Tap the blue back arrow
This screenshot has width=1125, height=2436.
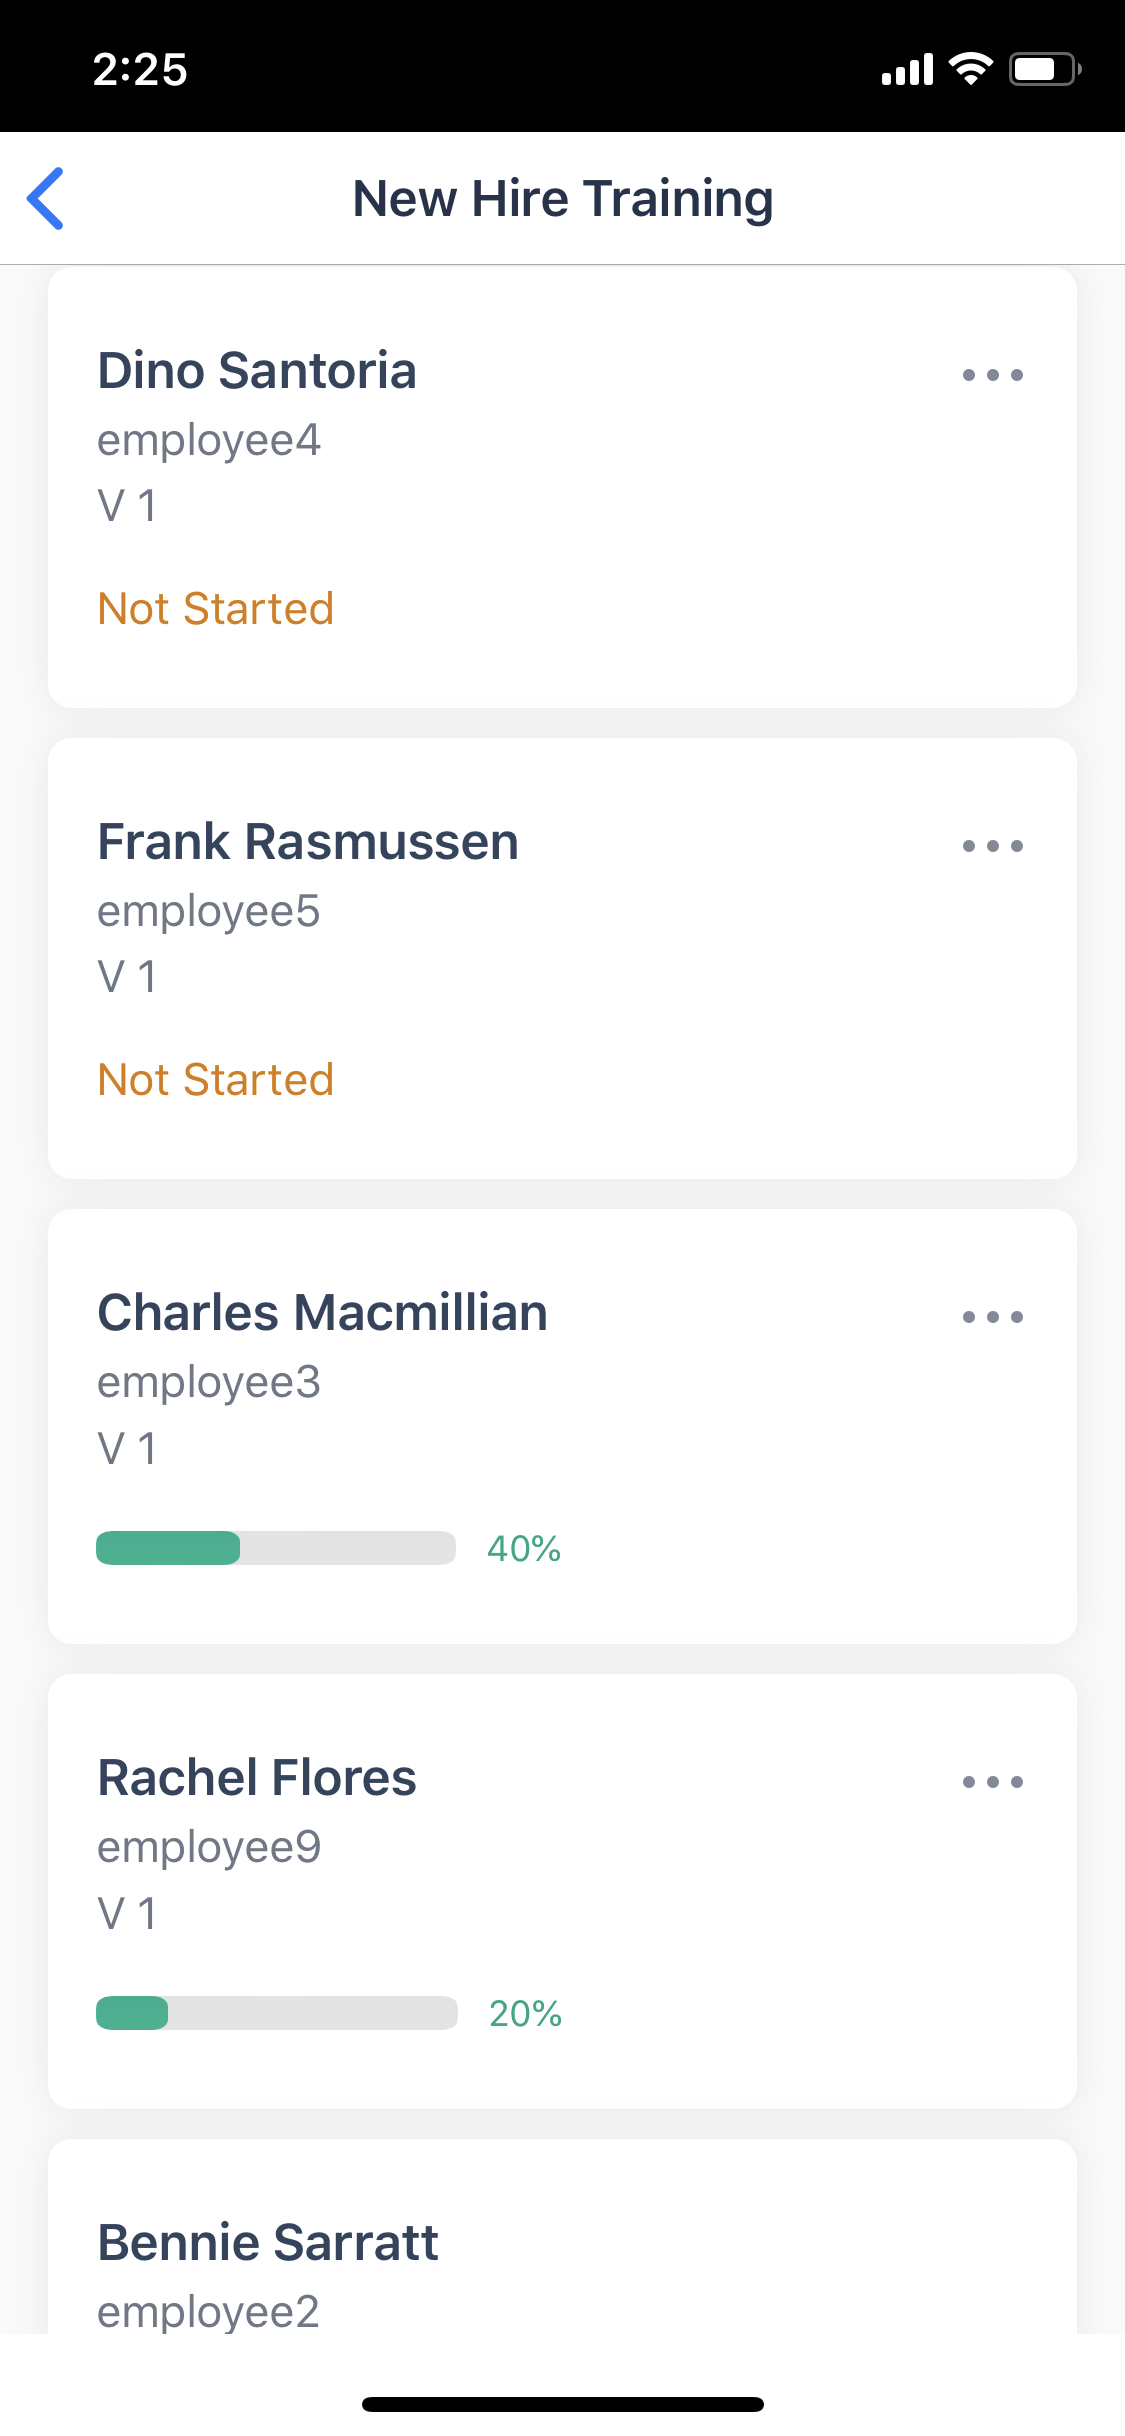[46, 199]
